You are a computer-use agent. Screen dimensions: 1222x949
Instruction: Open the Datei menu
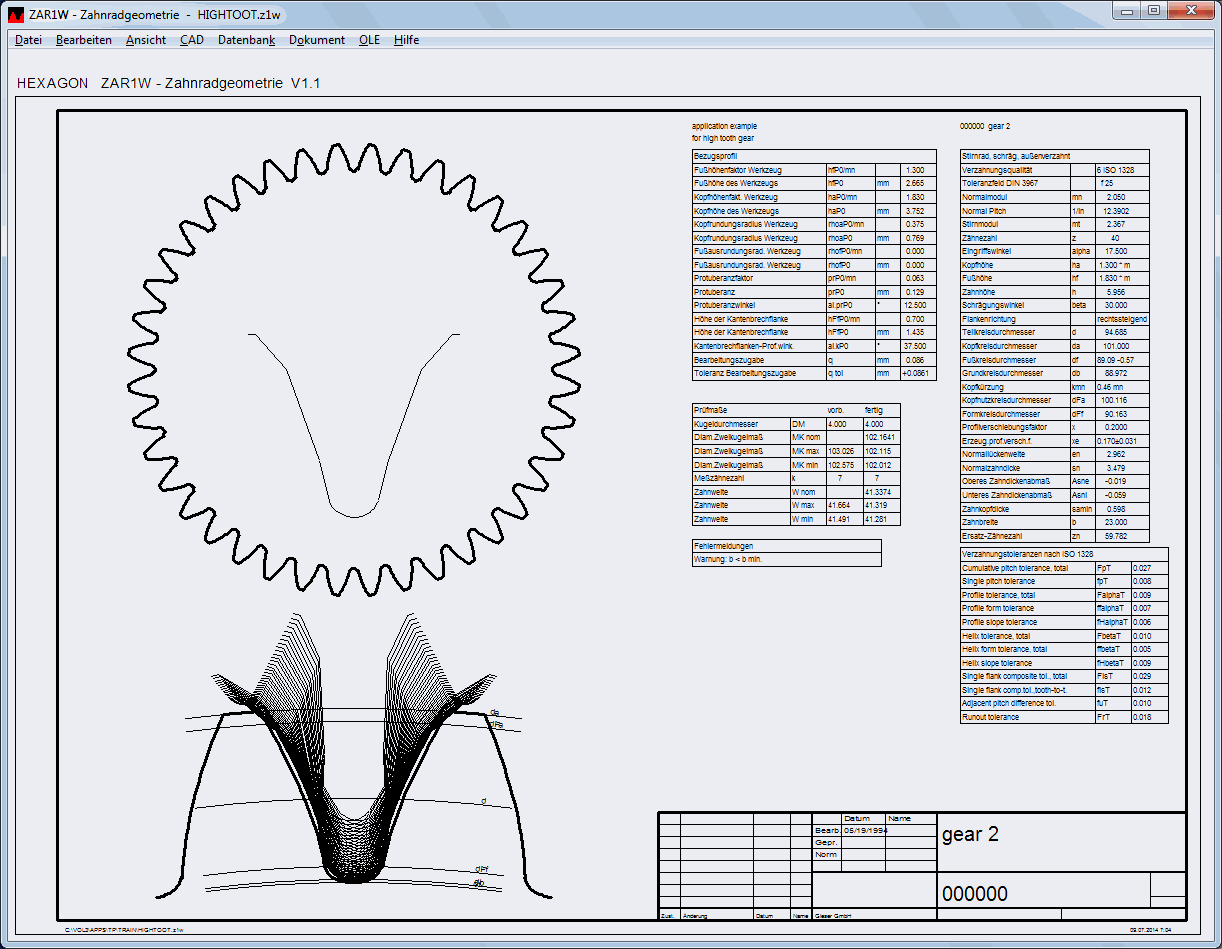[28, 40]
